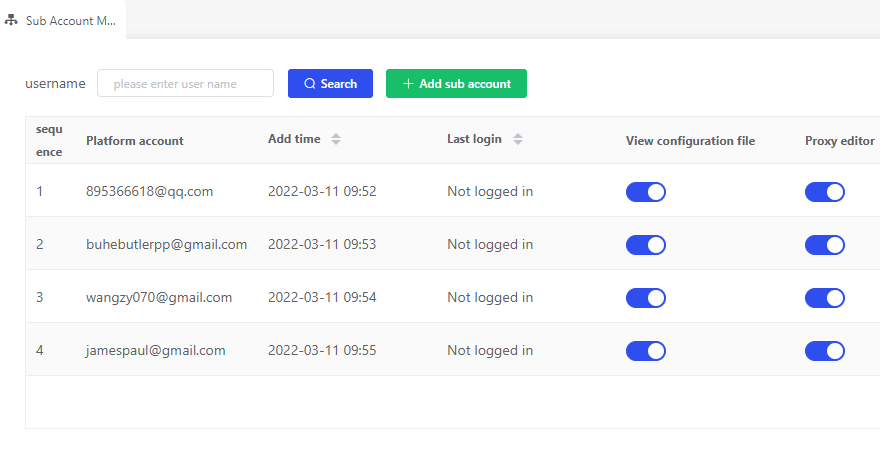The image size is (880, 460).
Task: Click the Sub Account tab hierarchy icon
Action: click(11, 20)
